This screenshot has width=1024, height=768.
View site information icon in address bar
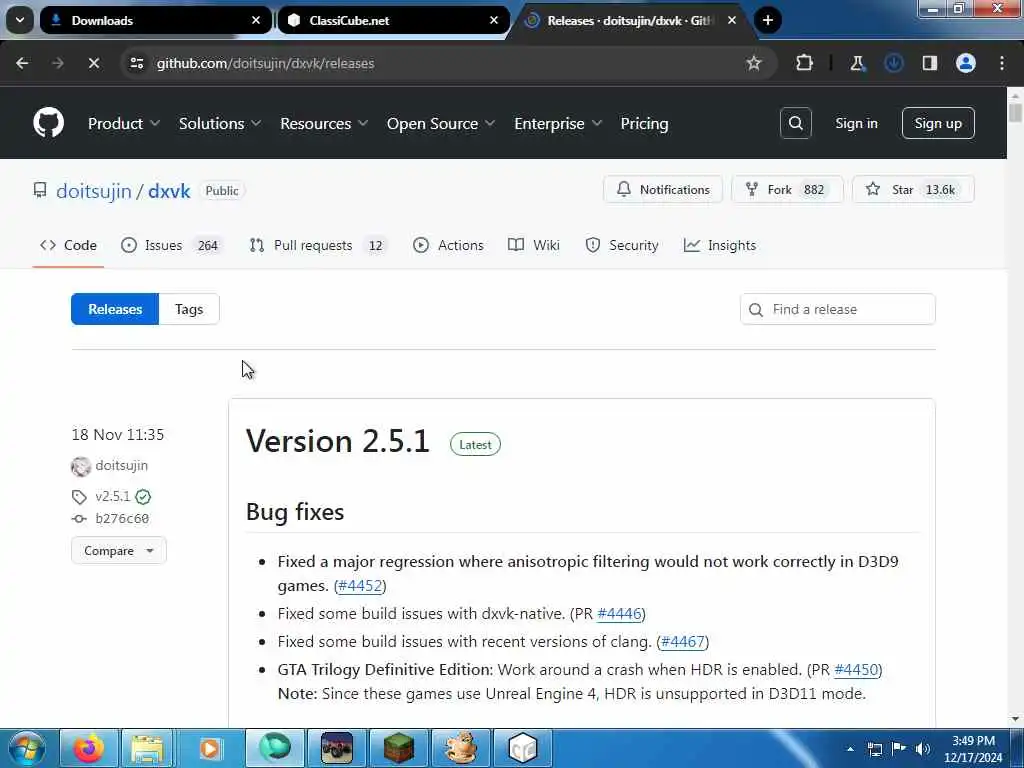click(136, 63)
